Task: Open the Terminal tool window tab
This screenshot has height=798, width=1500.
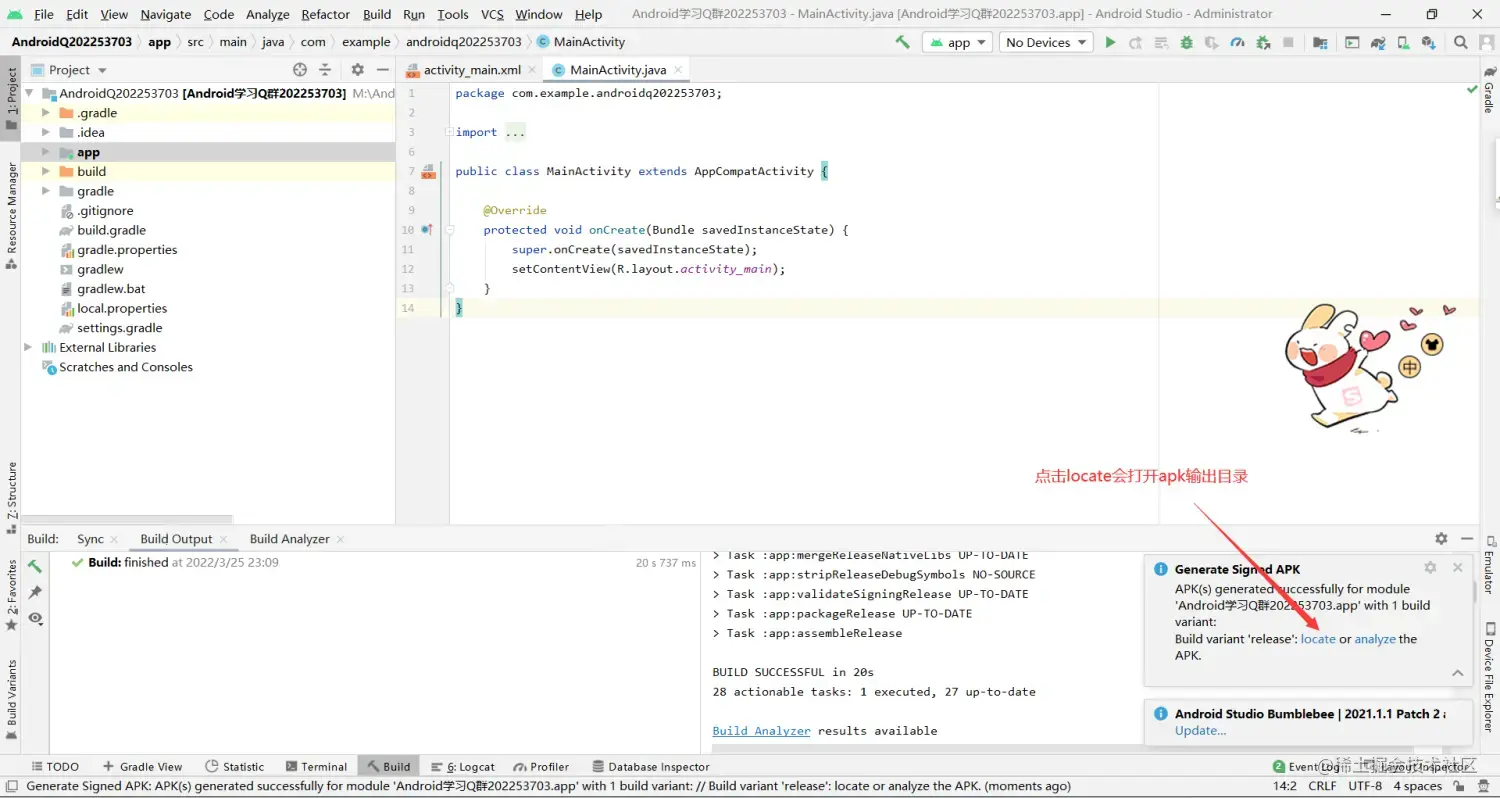Action: tap(316, 767)
